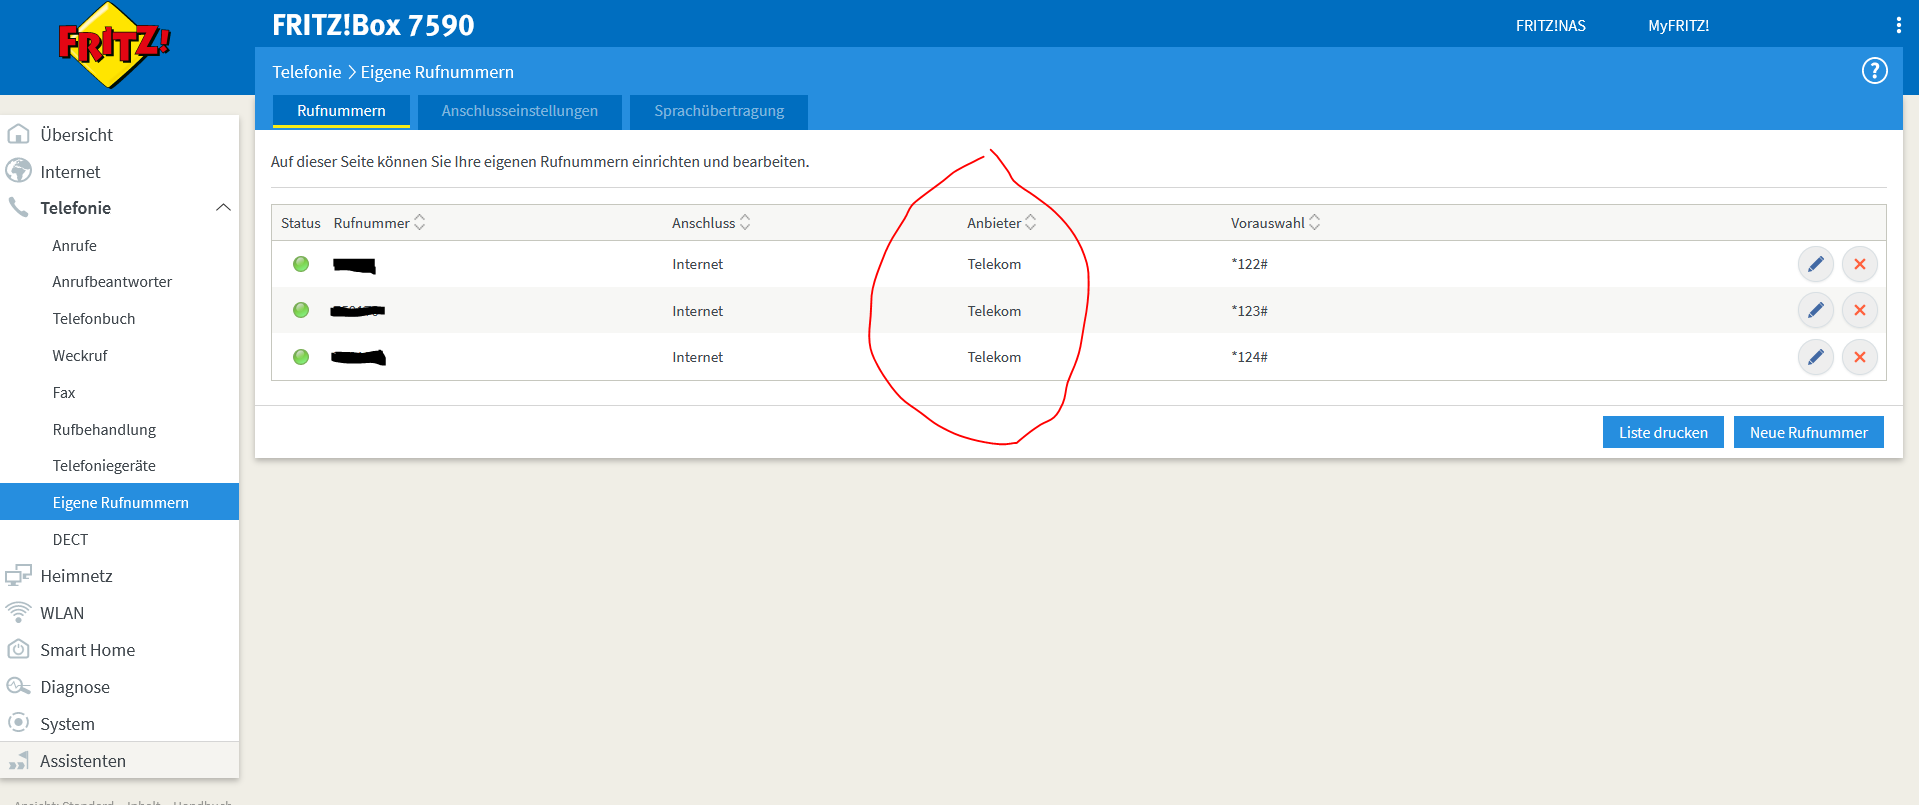The image size is (1919, 805).
Task: Click Internet in the *123# row
Action: point(697,311)
